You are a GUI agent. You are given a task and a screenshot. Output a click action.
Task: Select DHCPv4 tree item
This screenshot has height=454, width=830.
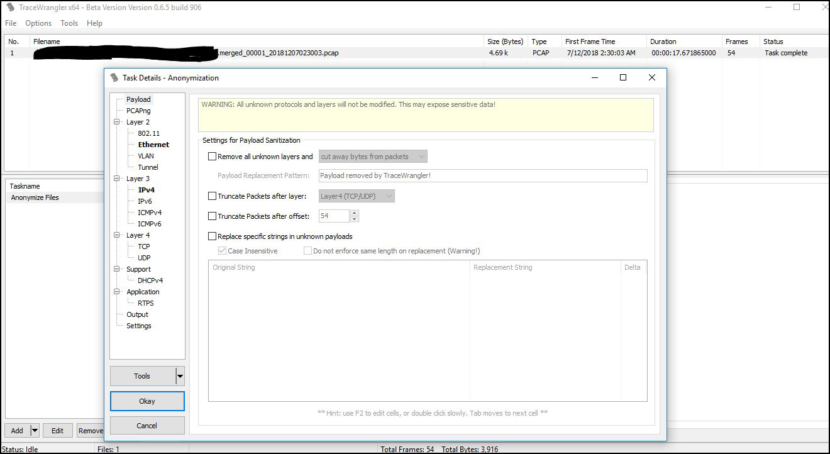click(x=150, y=280)
